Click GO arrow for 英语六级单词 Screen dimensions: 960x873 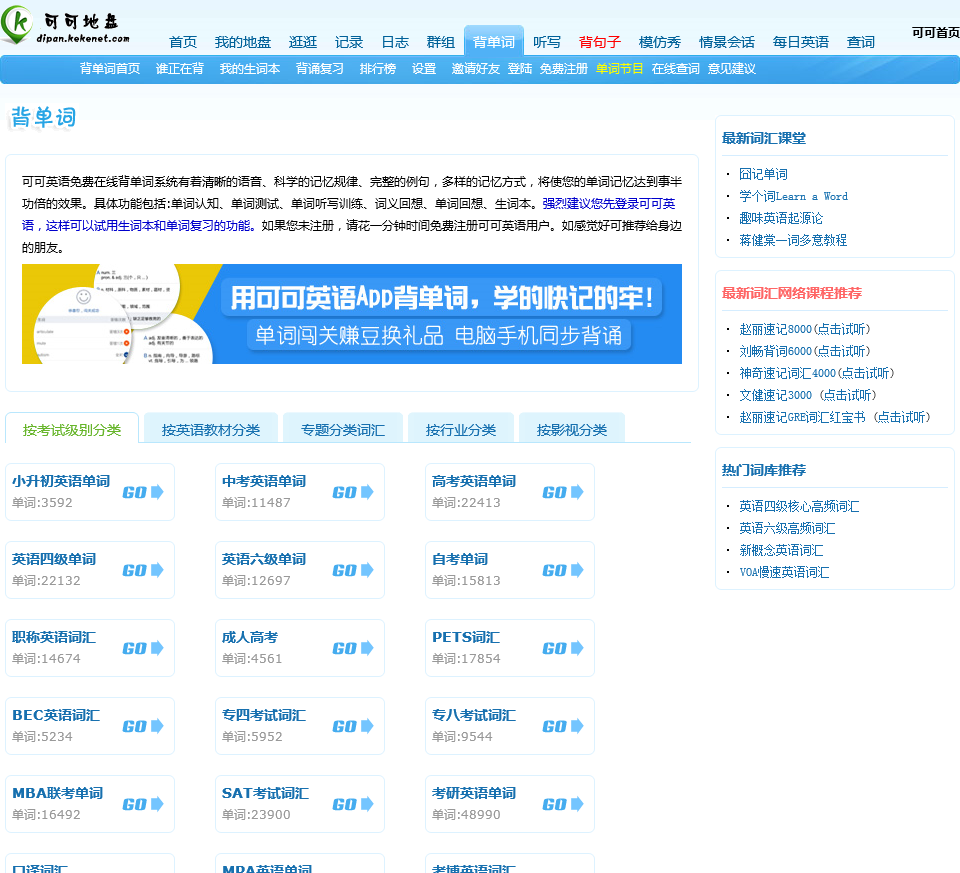tap(353, 570)
